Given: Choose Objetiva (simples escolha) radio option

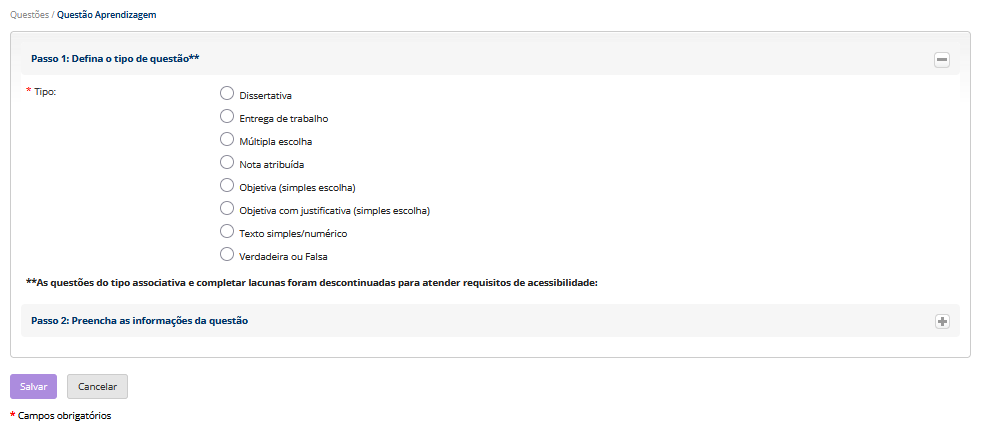Looking at the screenshot, I should click(x=227, y=186).
